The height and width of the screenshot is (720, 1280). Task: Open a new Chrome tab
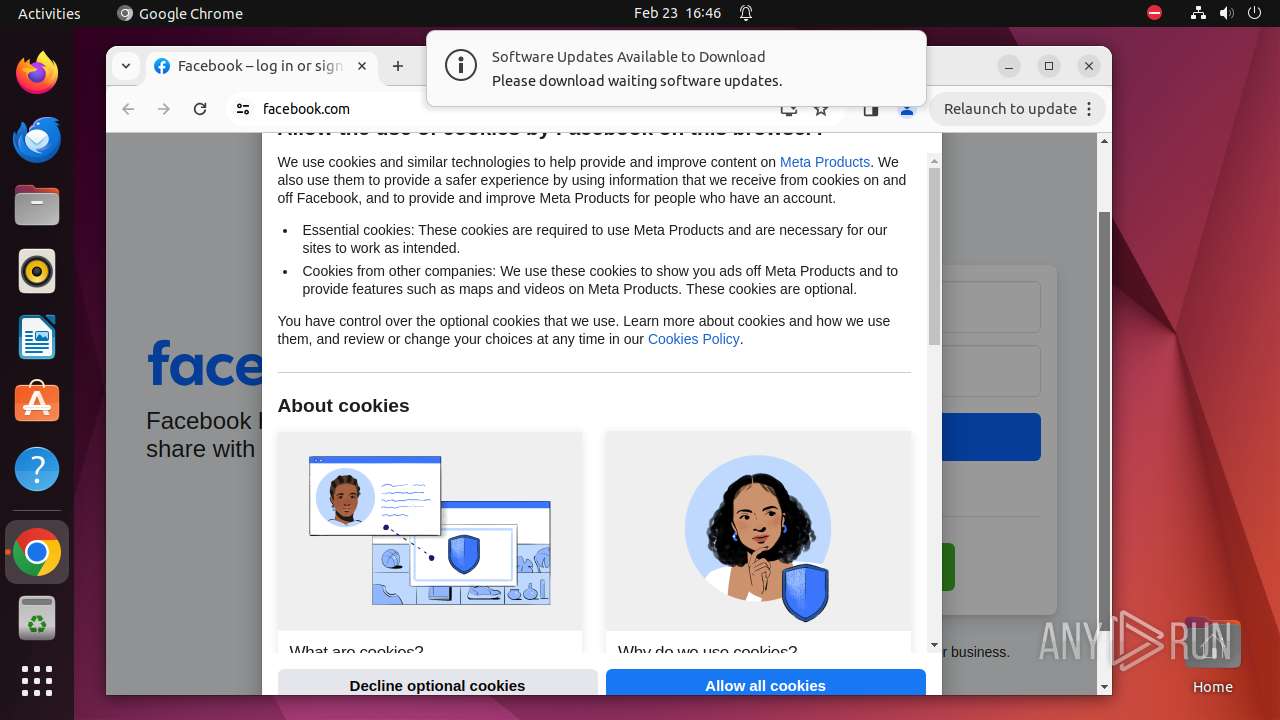coord(398,66)
